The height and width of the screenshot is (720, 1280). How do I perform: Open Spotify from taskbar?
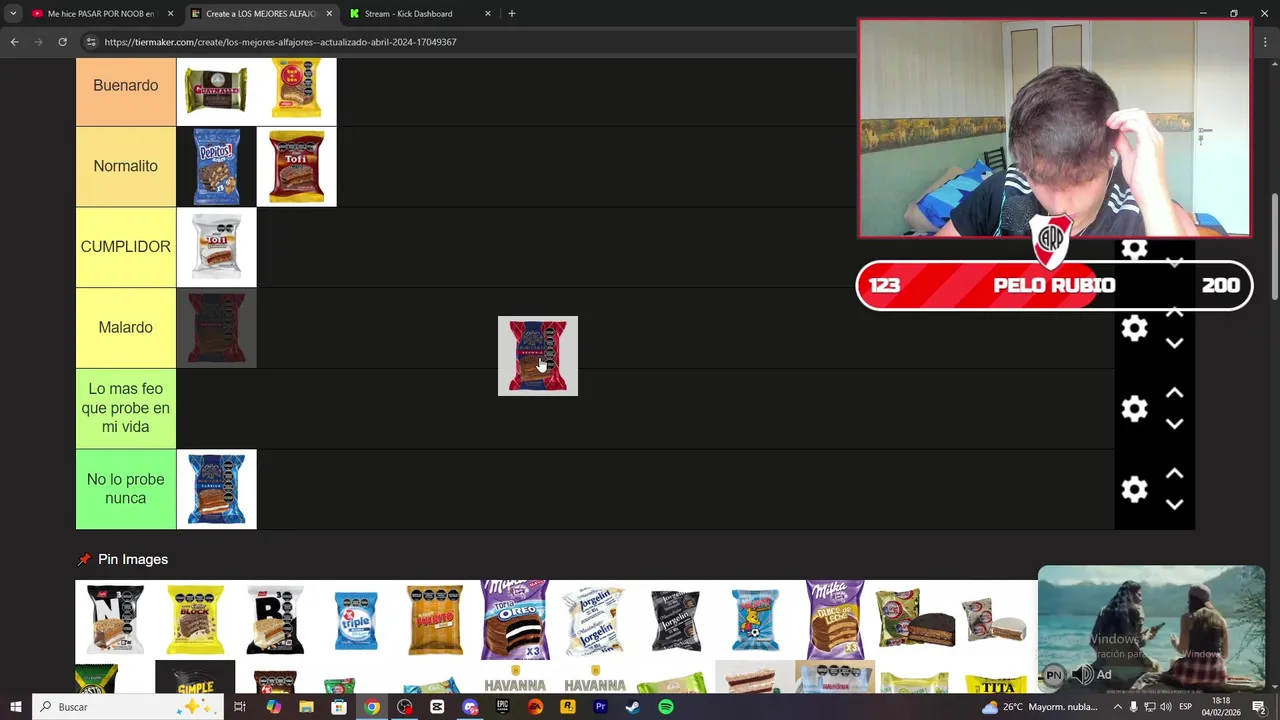(x=666, y=707)
